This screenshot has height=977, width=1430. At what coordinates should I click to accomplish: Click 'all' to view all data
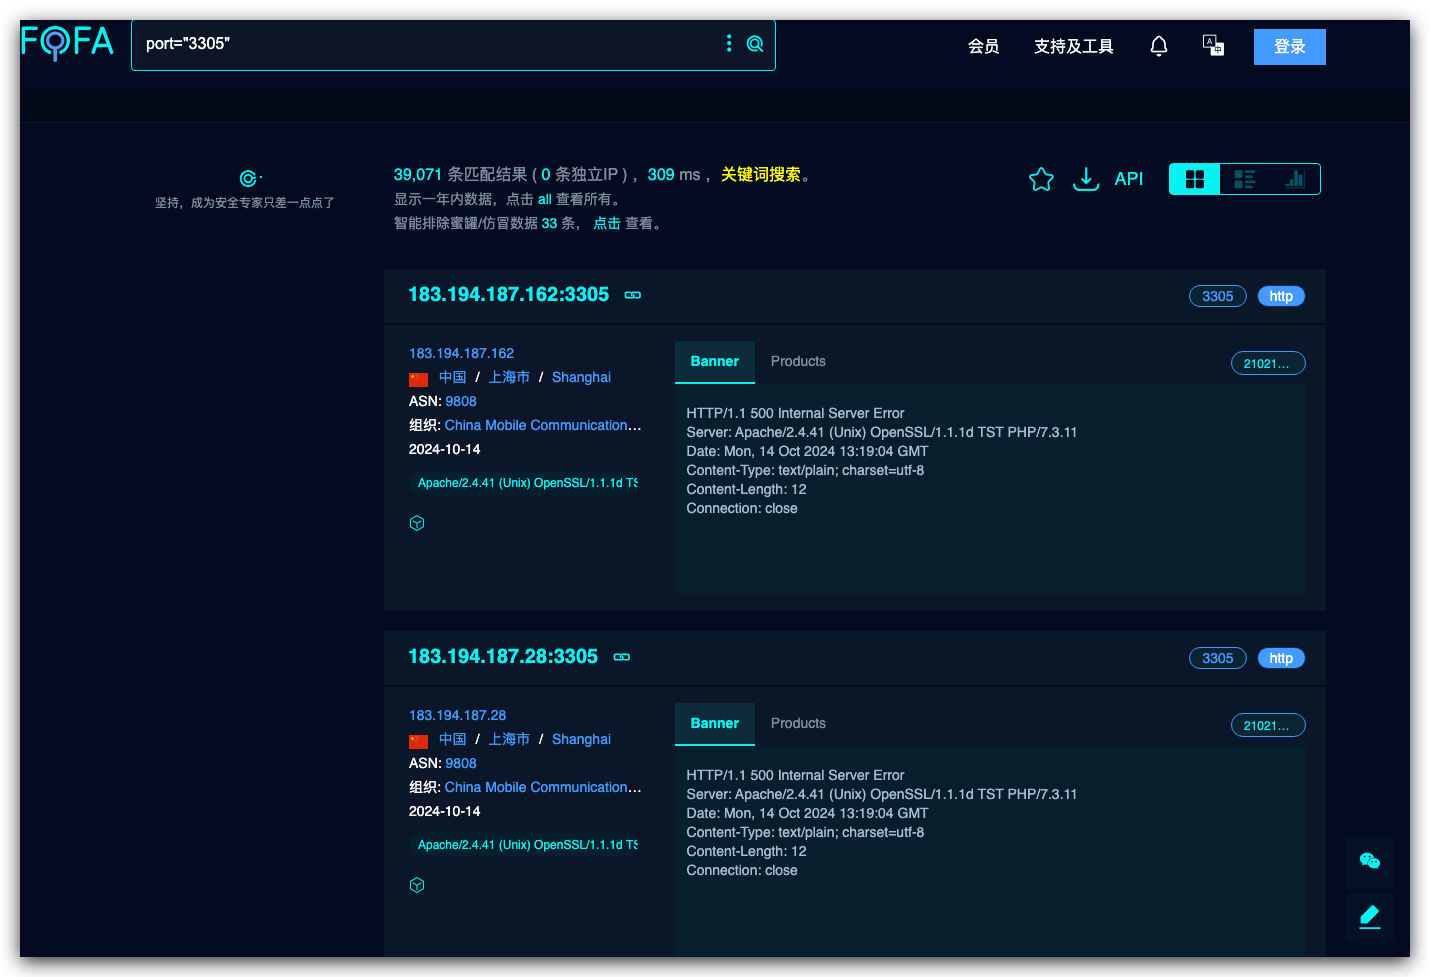pos(545,199)
